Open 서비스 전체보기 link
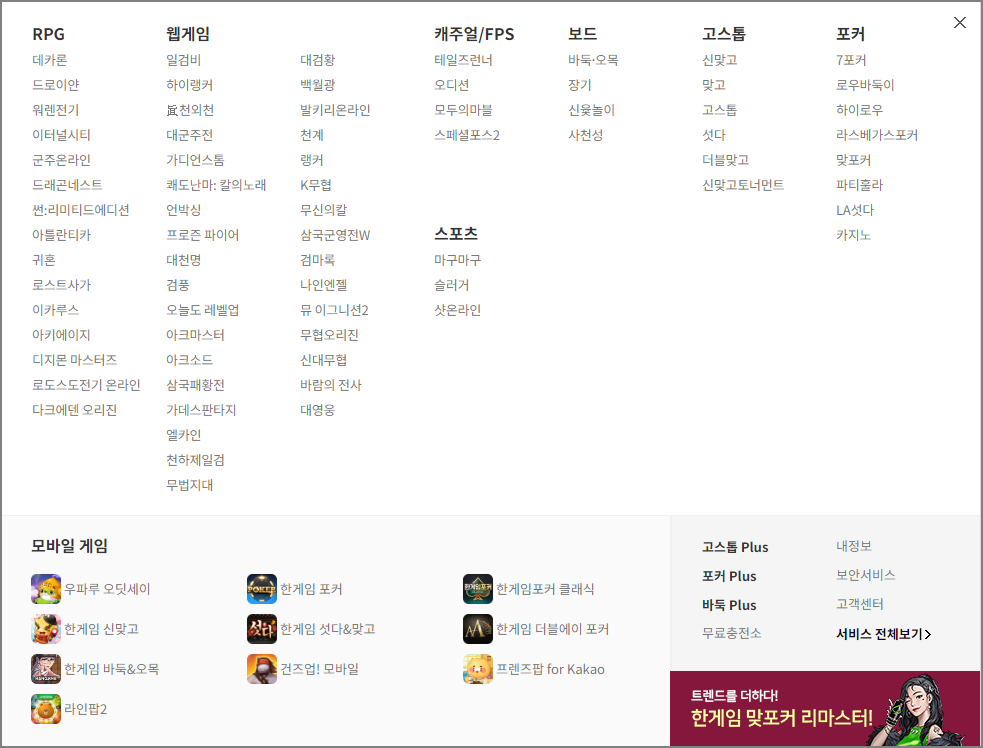Screen dimensions: 983x748 pyautogui.click(x=883, y=634)
